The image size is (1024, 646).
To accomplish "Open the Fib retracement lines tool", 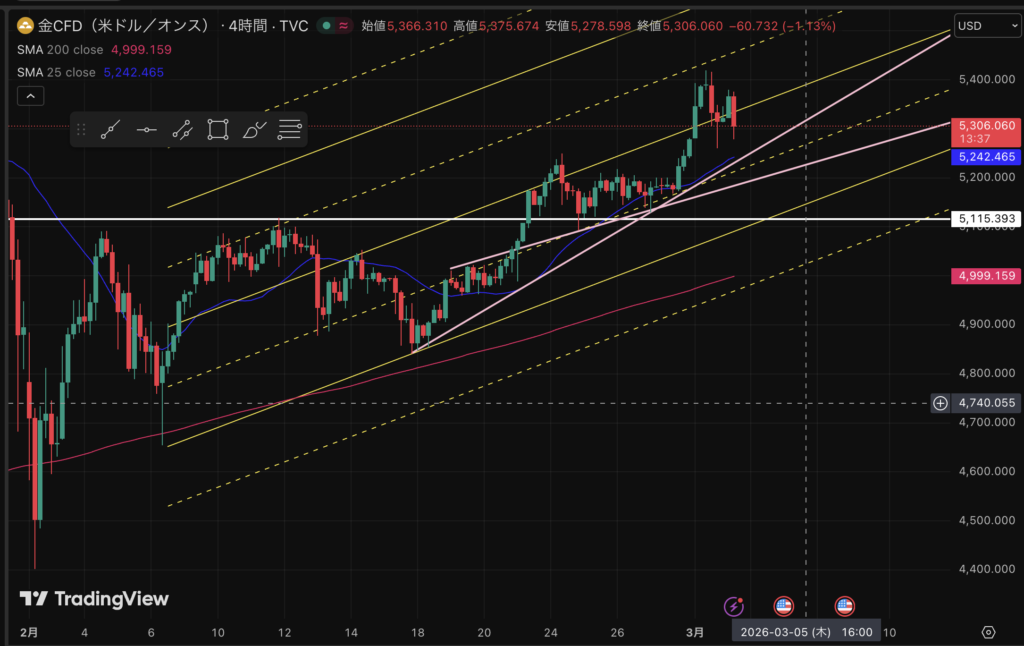I will pos(290,129).
